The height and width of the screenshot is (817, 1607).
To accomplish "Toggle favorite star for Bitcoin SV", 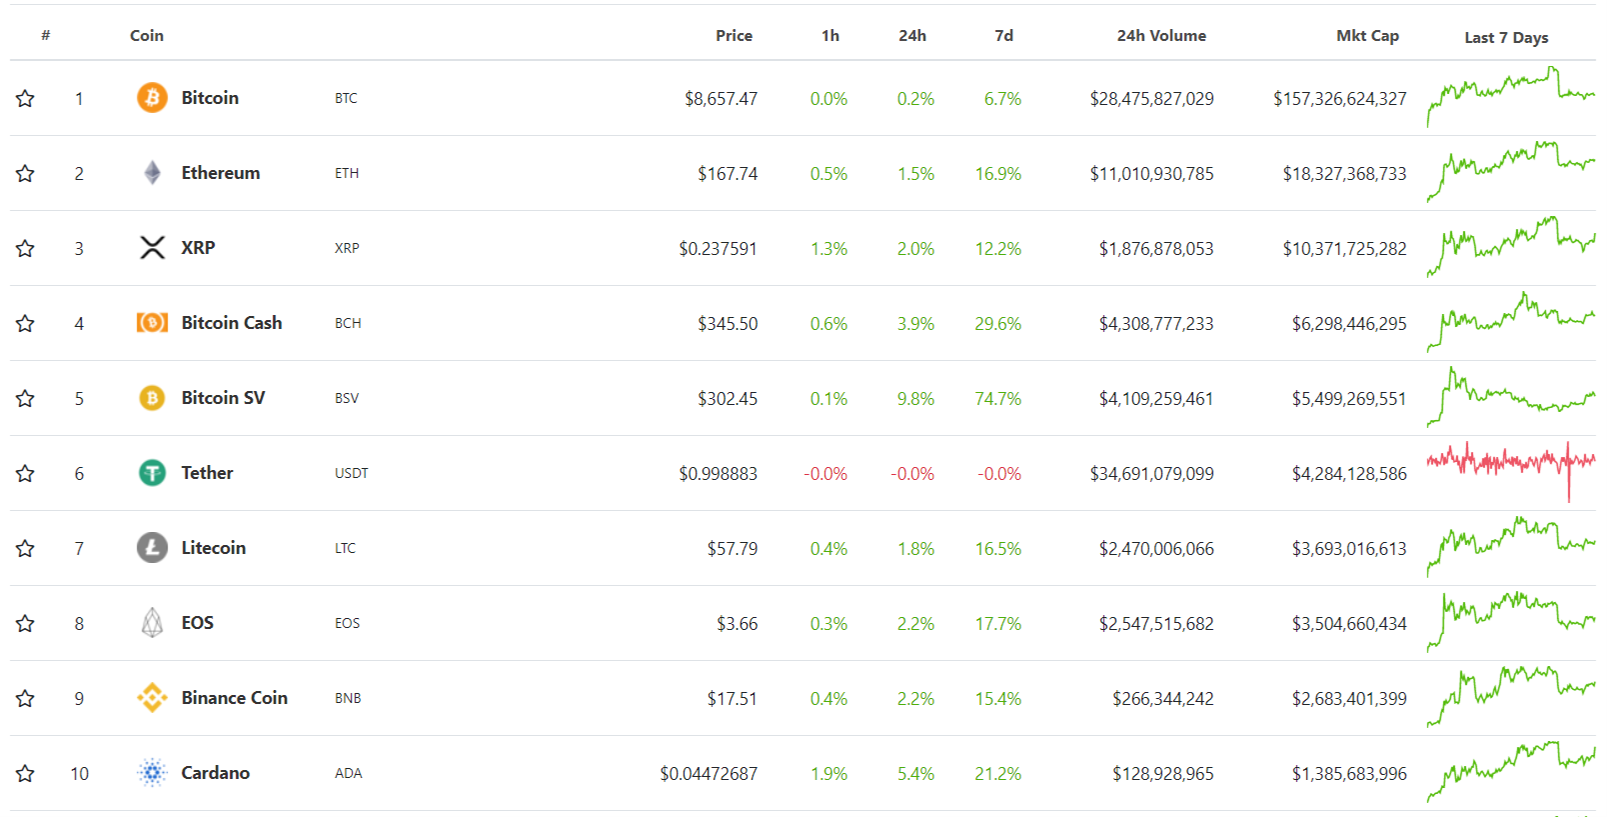I will point(25,398).
